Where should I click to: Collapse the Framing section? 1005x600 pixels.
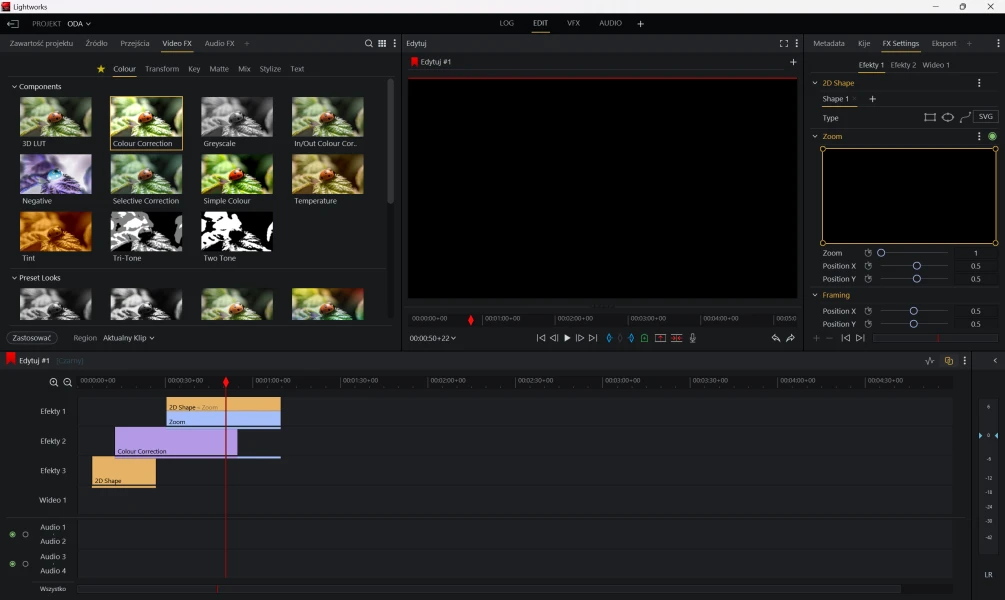pos(816,296)
